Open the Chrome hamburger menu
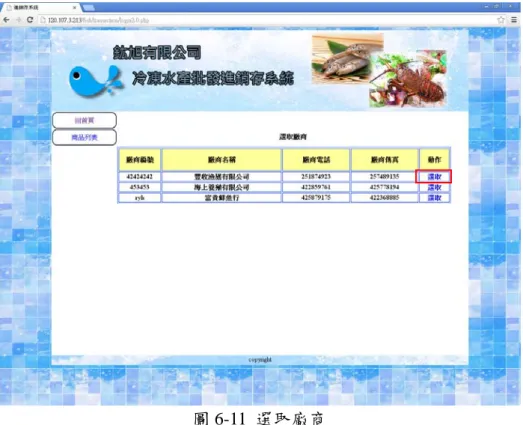Viewport: 523px width, 425px height. click(514, 20)
